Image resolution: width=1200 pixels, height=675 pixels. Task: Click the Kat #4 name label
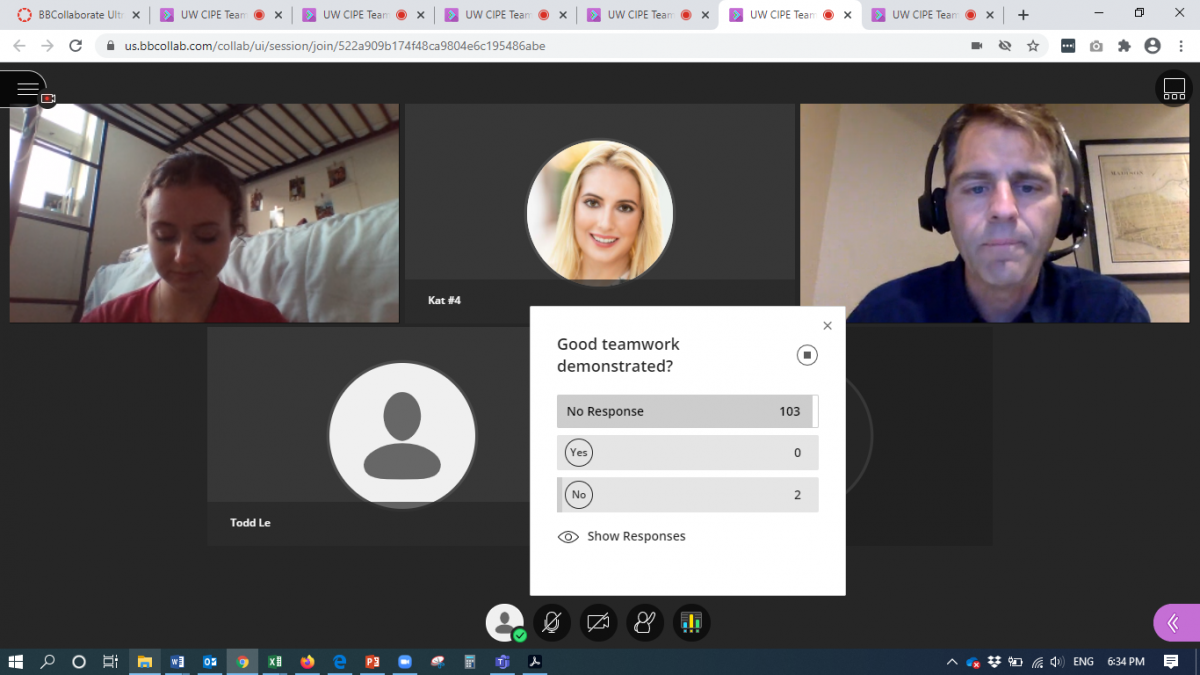tap(444, 300)
